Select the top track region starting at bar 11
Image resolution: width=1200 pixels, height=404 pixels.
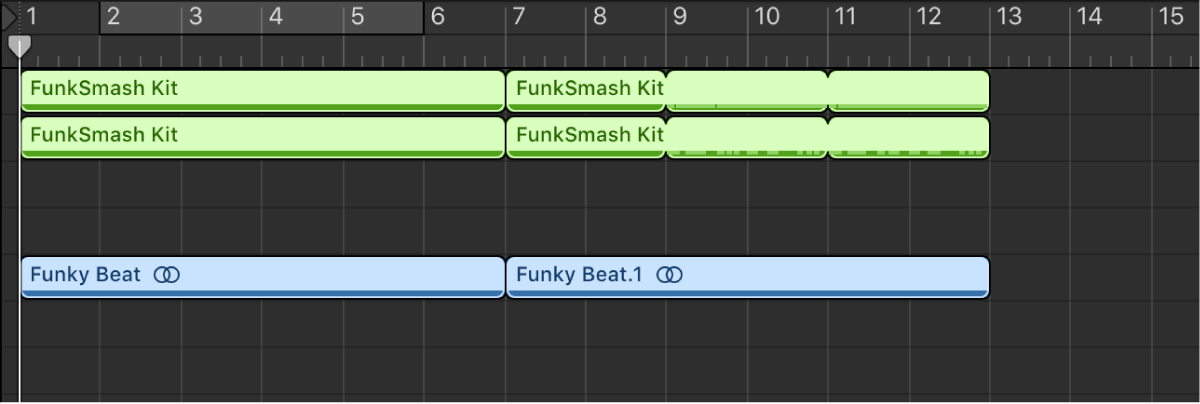pos(908,90)
